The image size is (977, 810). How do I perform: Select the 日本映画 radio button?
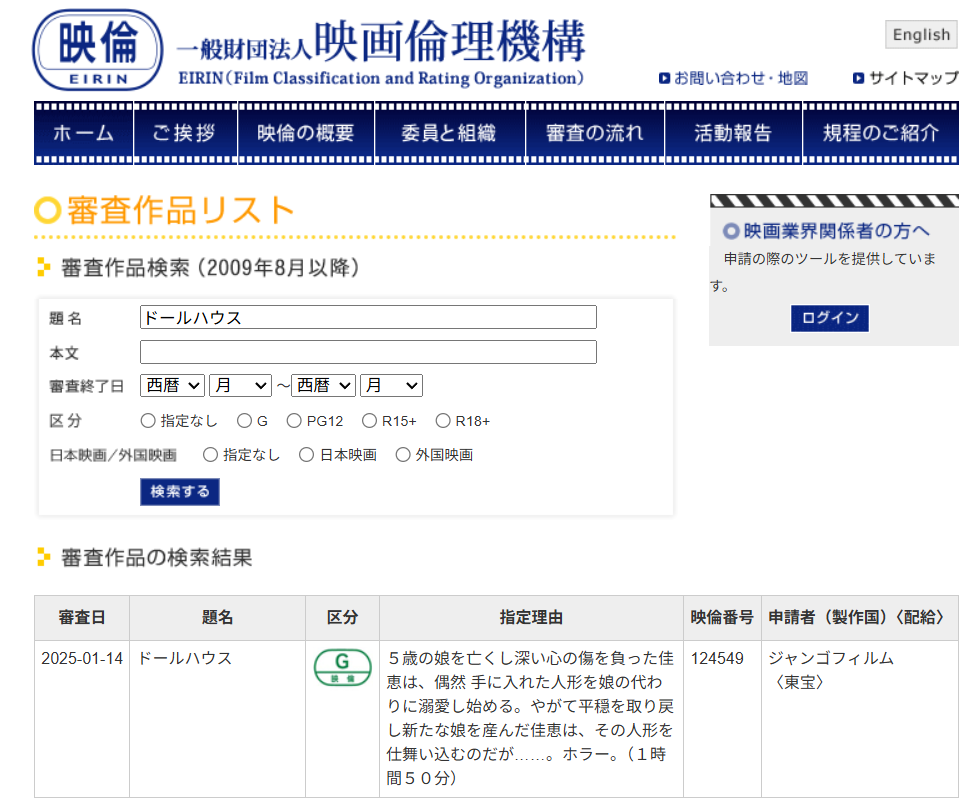pos(307,455)
